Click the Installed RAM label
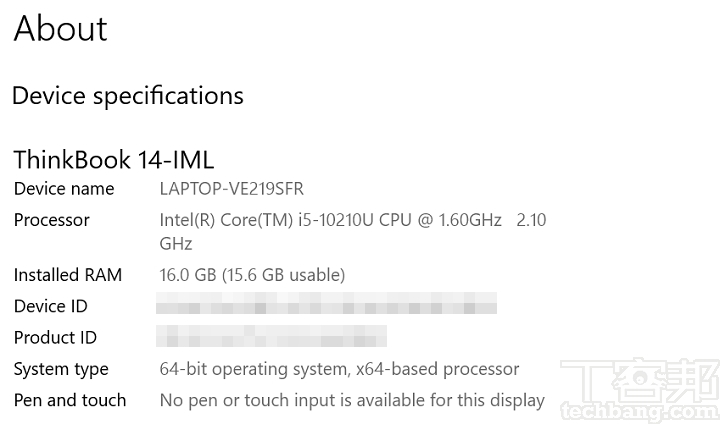 click(x=68, y=275)
